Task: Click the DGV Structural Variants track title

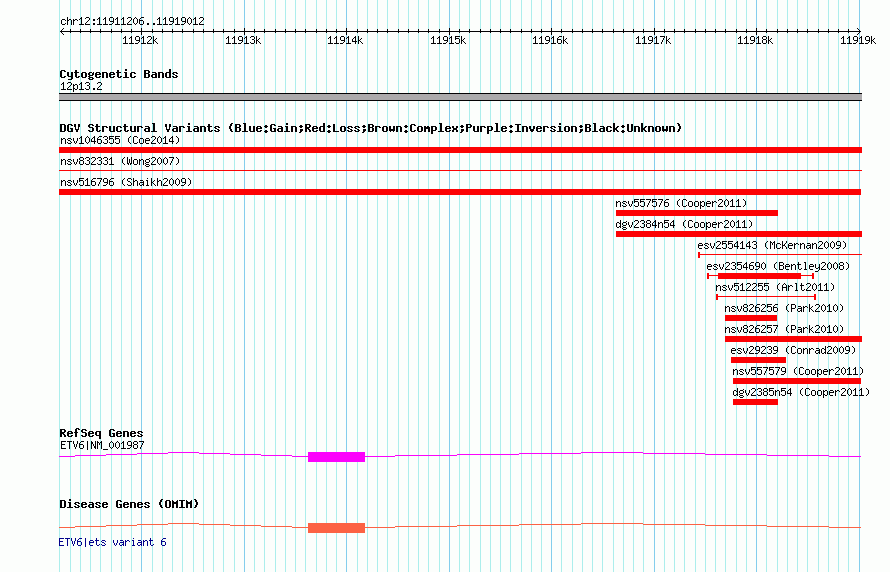Action: coord(371,128)
